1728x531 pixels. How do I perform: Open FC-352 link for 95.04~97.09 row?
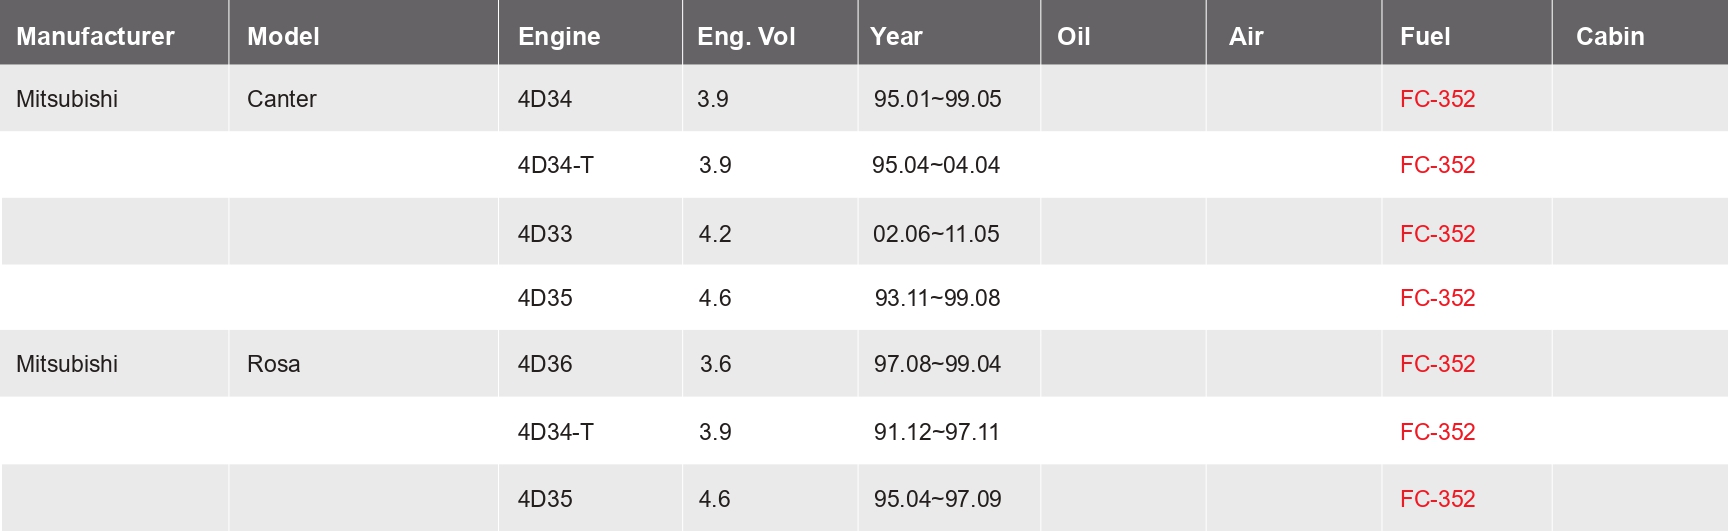pos(1437,499)
